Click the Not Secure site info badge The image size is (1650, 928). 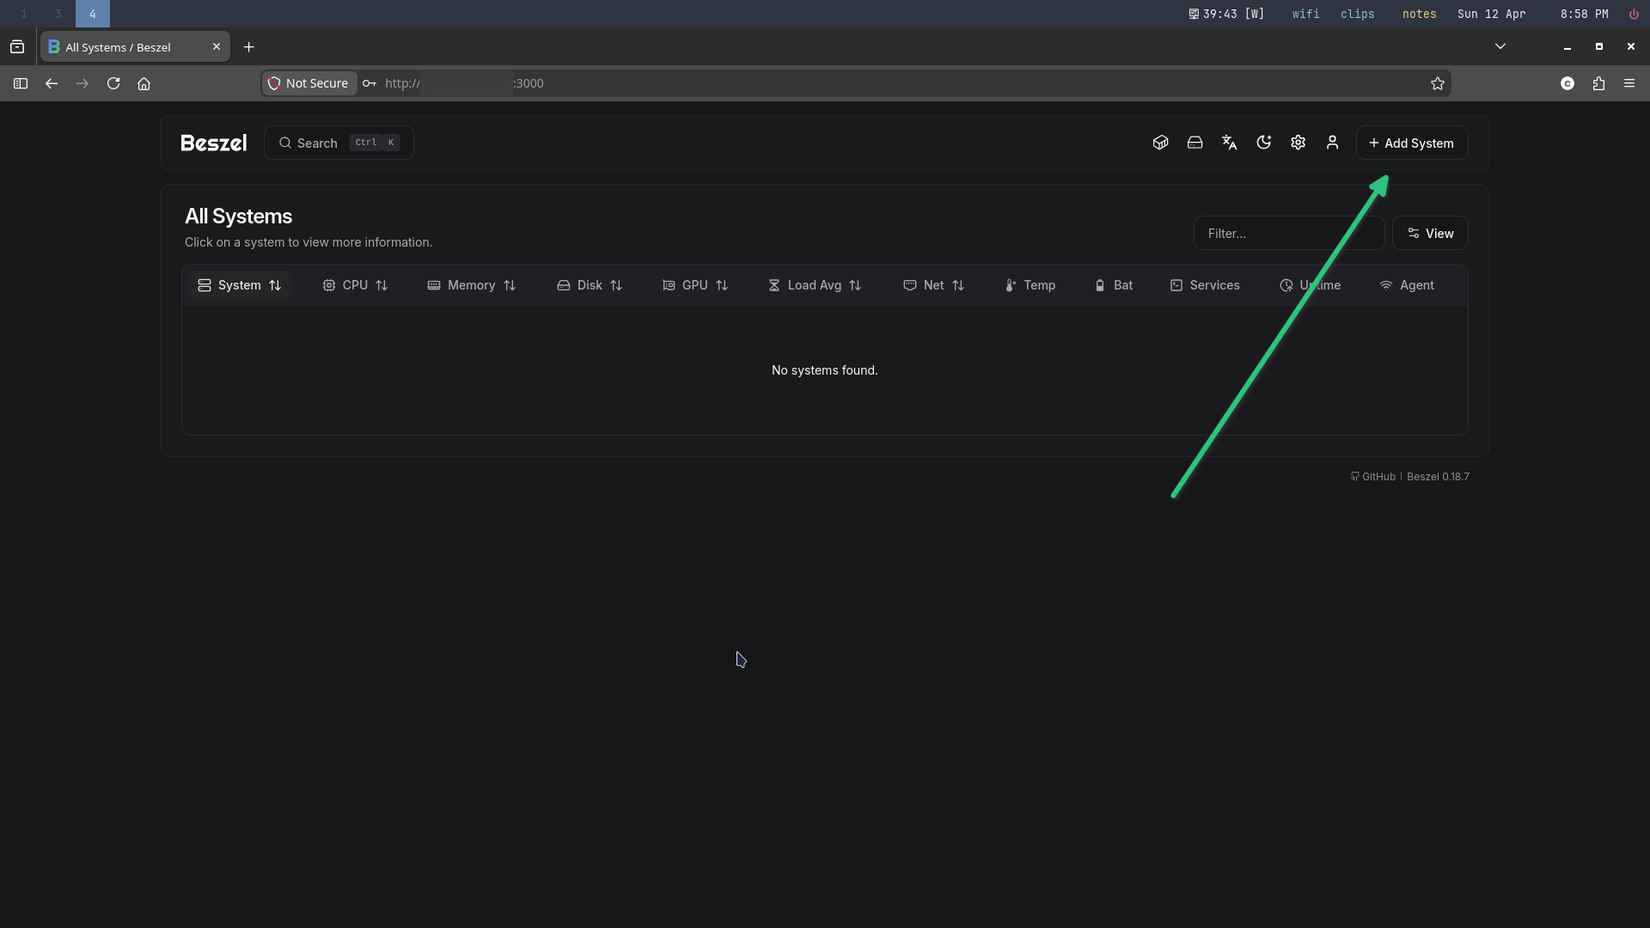(309, 84)
